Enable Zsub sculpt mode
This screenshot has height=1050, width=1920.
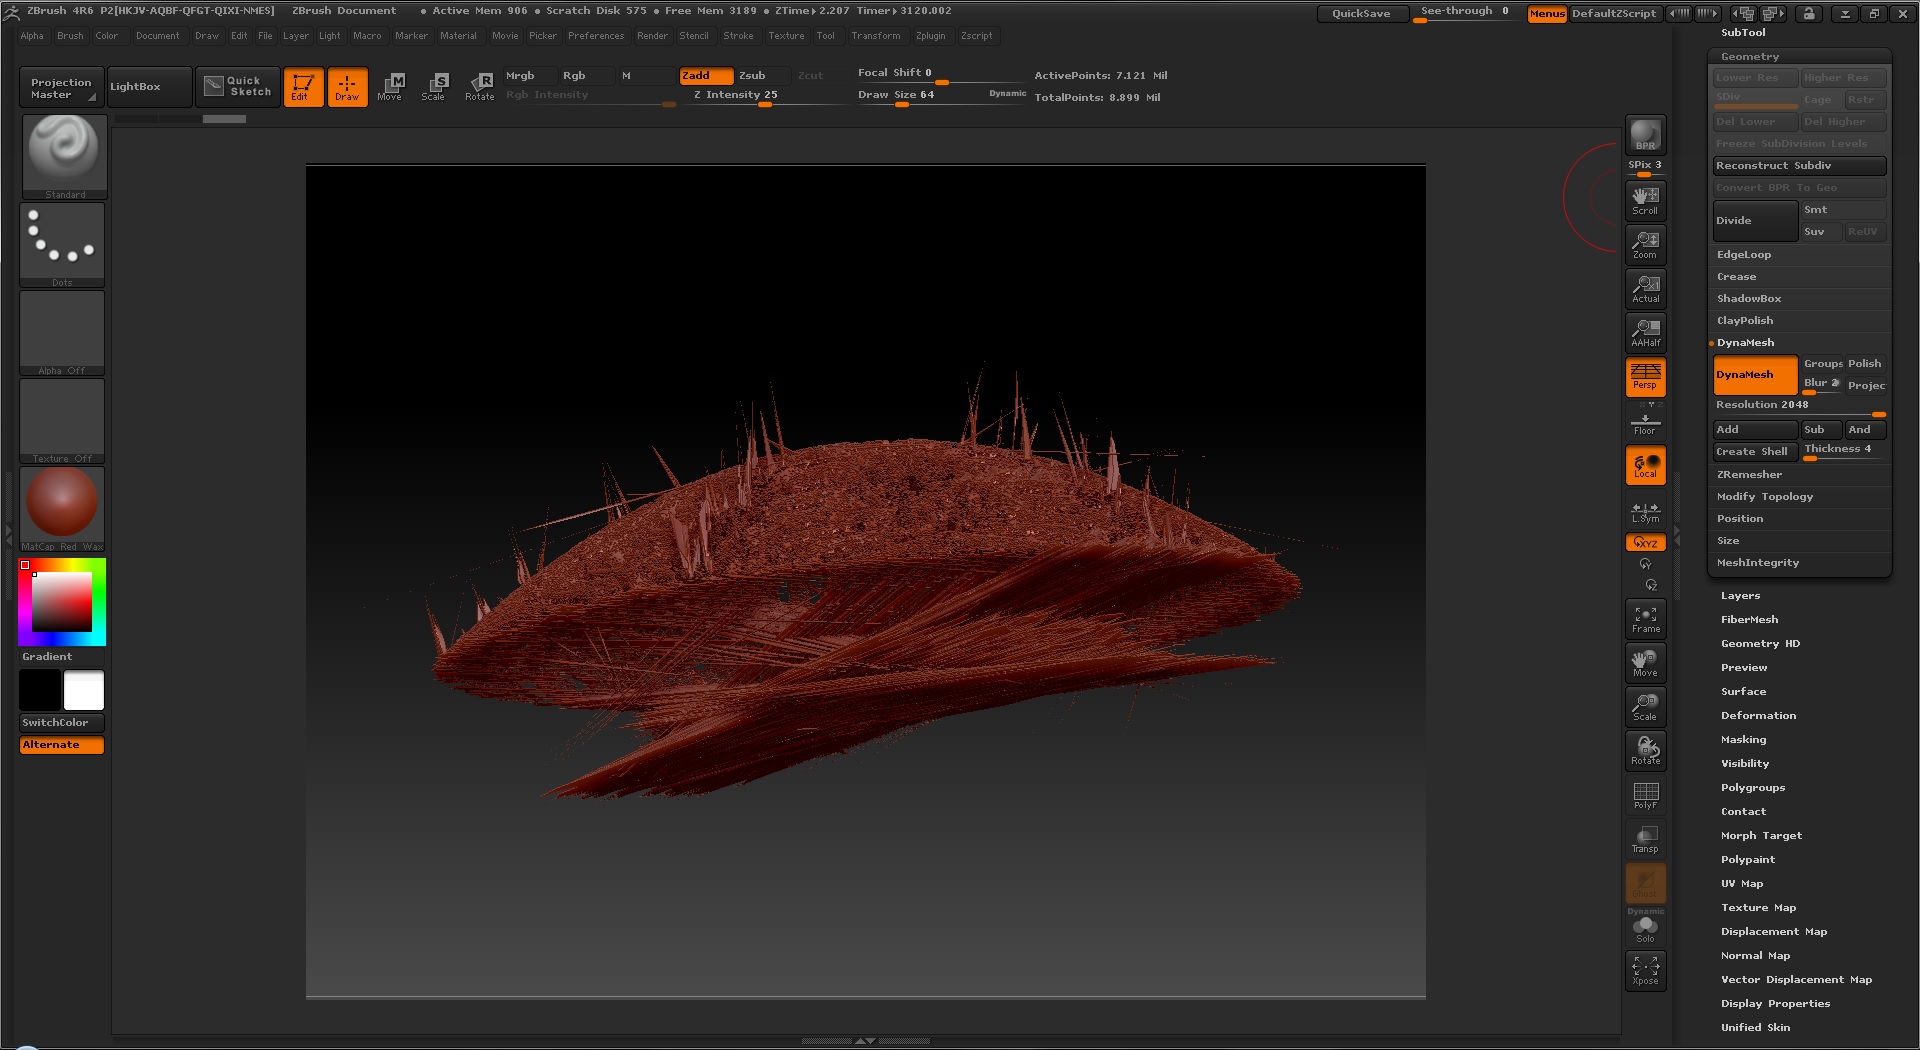tap(763, 76)
